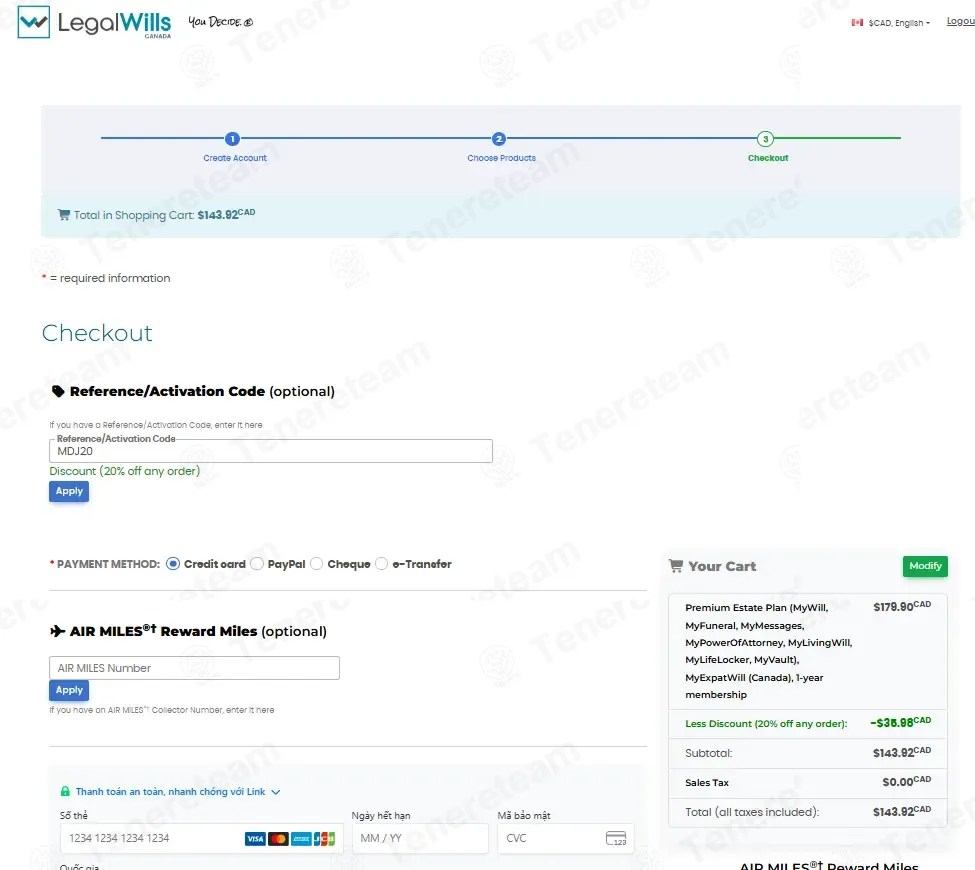Click the Checkout heading
Screen dimensions: 975x870
click(x=97, y=333)
